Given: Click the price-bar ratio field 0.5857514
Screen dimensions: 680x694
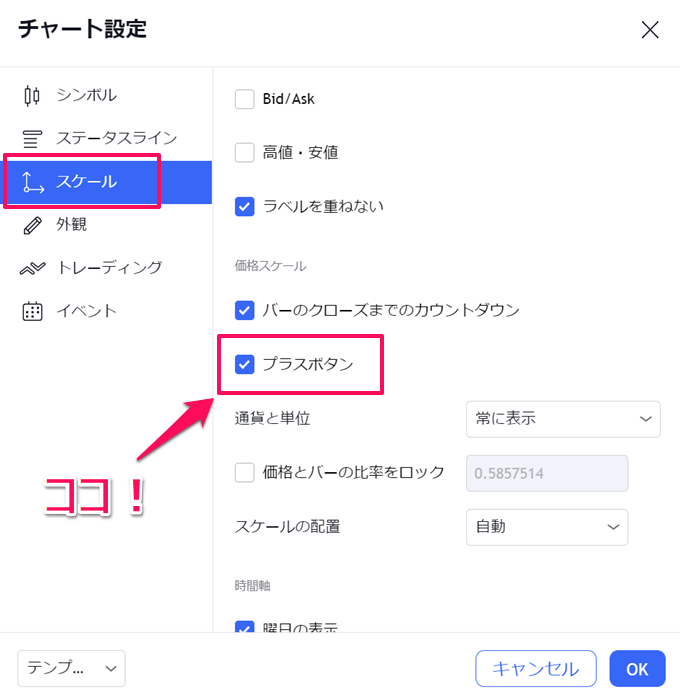Looking at the screenshot, I should (x=547, y=473).
